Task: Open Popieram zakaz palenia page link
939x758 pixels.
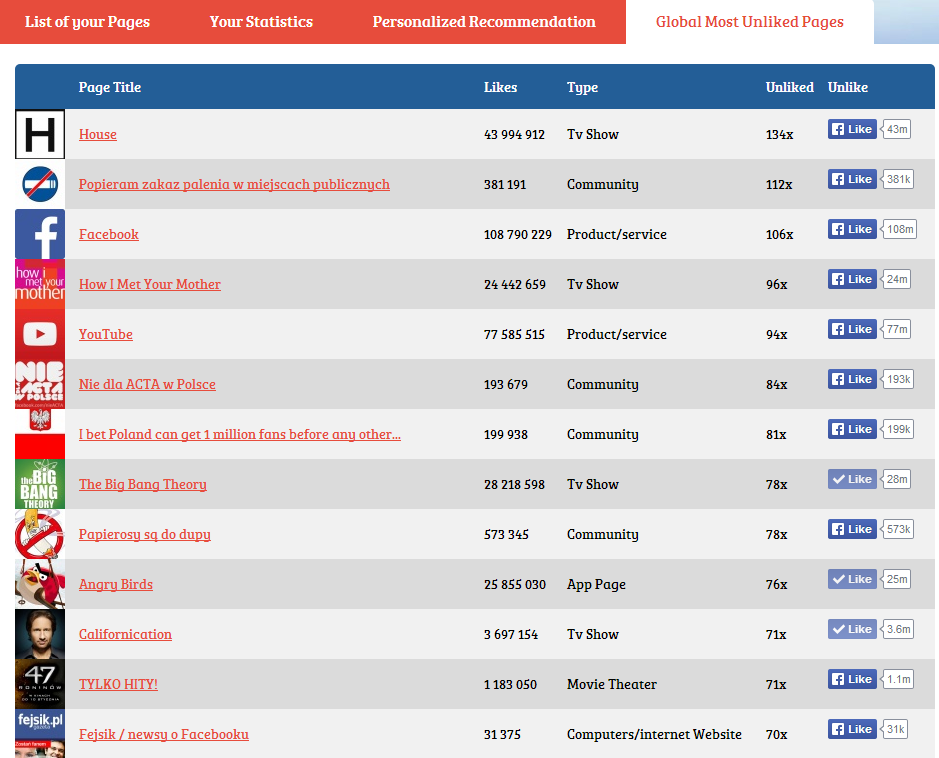Action: coord(234,184)
